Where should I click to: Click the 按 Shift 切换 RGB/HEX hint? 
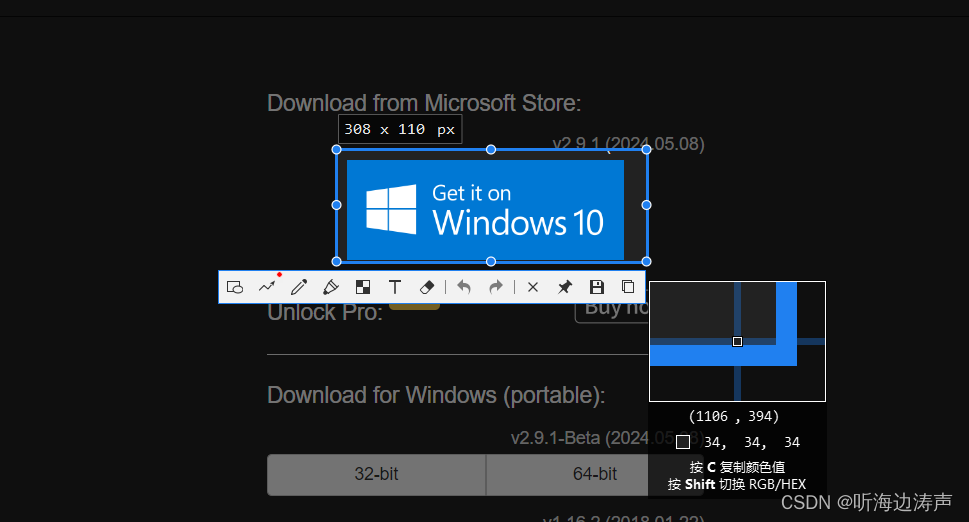coord(737,484)
